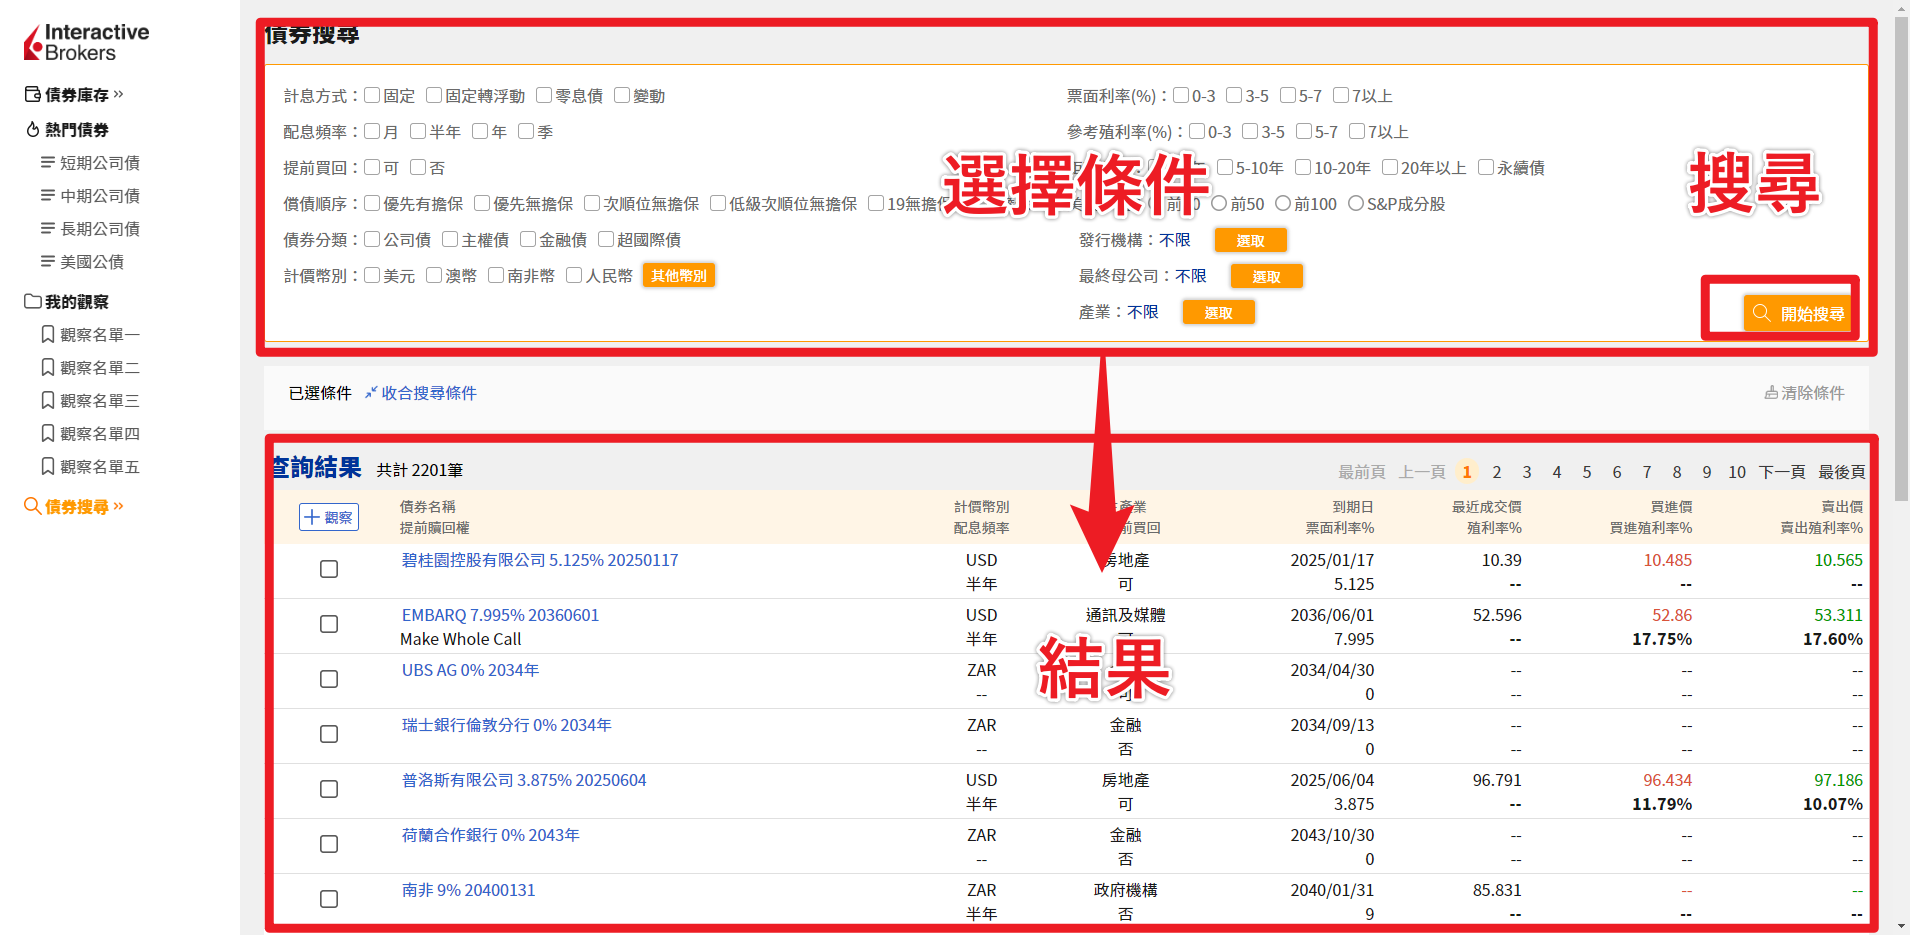The width and height of the screenshot is (1910, 935).
Task: Click bookmark icon of 觀察名單四
Action: (47, 433)
